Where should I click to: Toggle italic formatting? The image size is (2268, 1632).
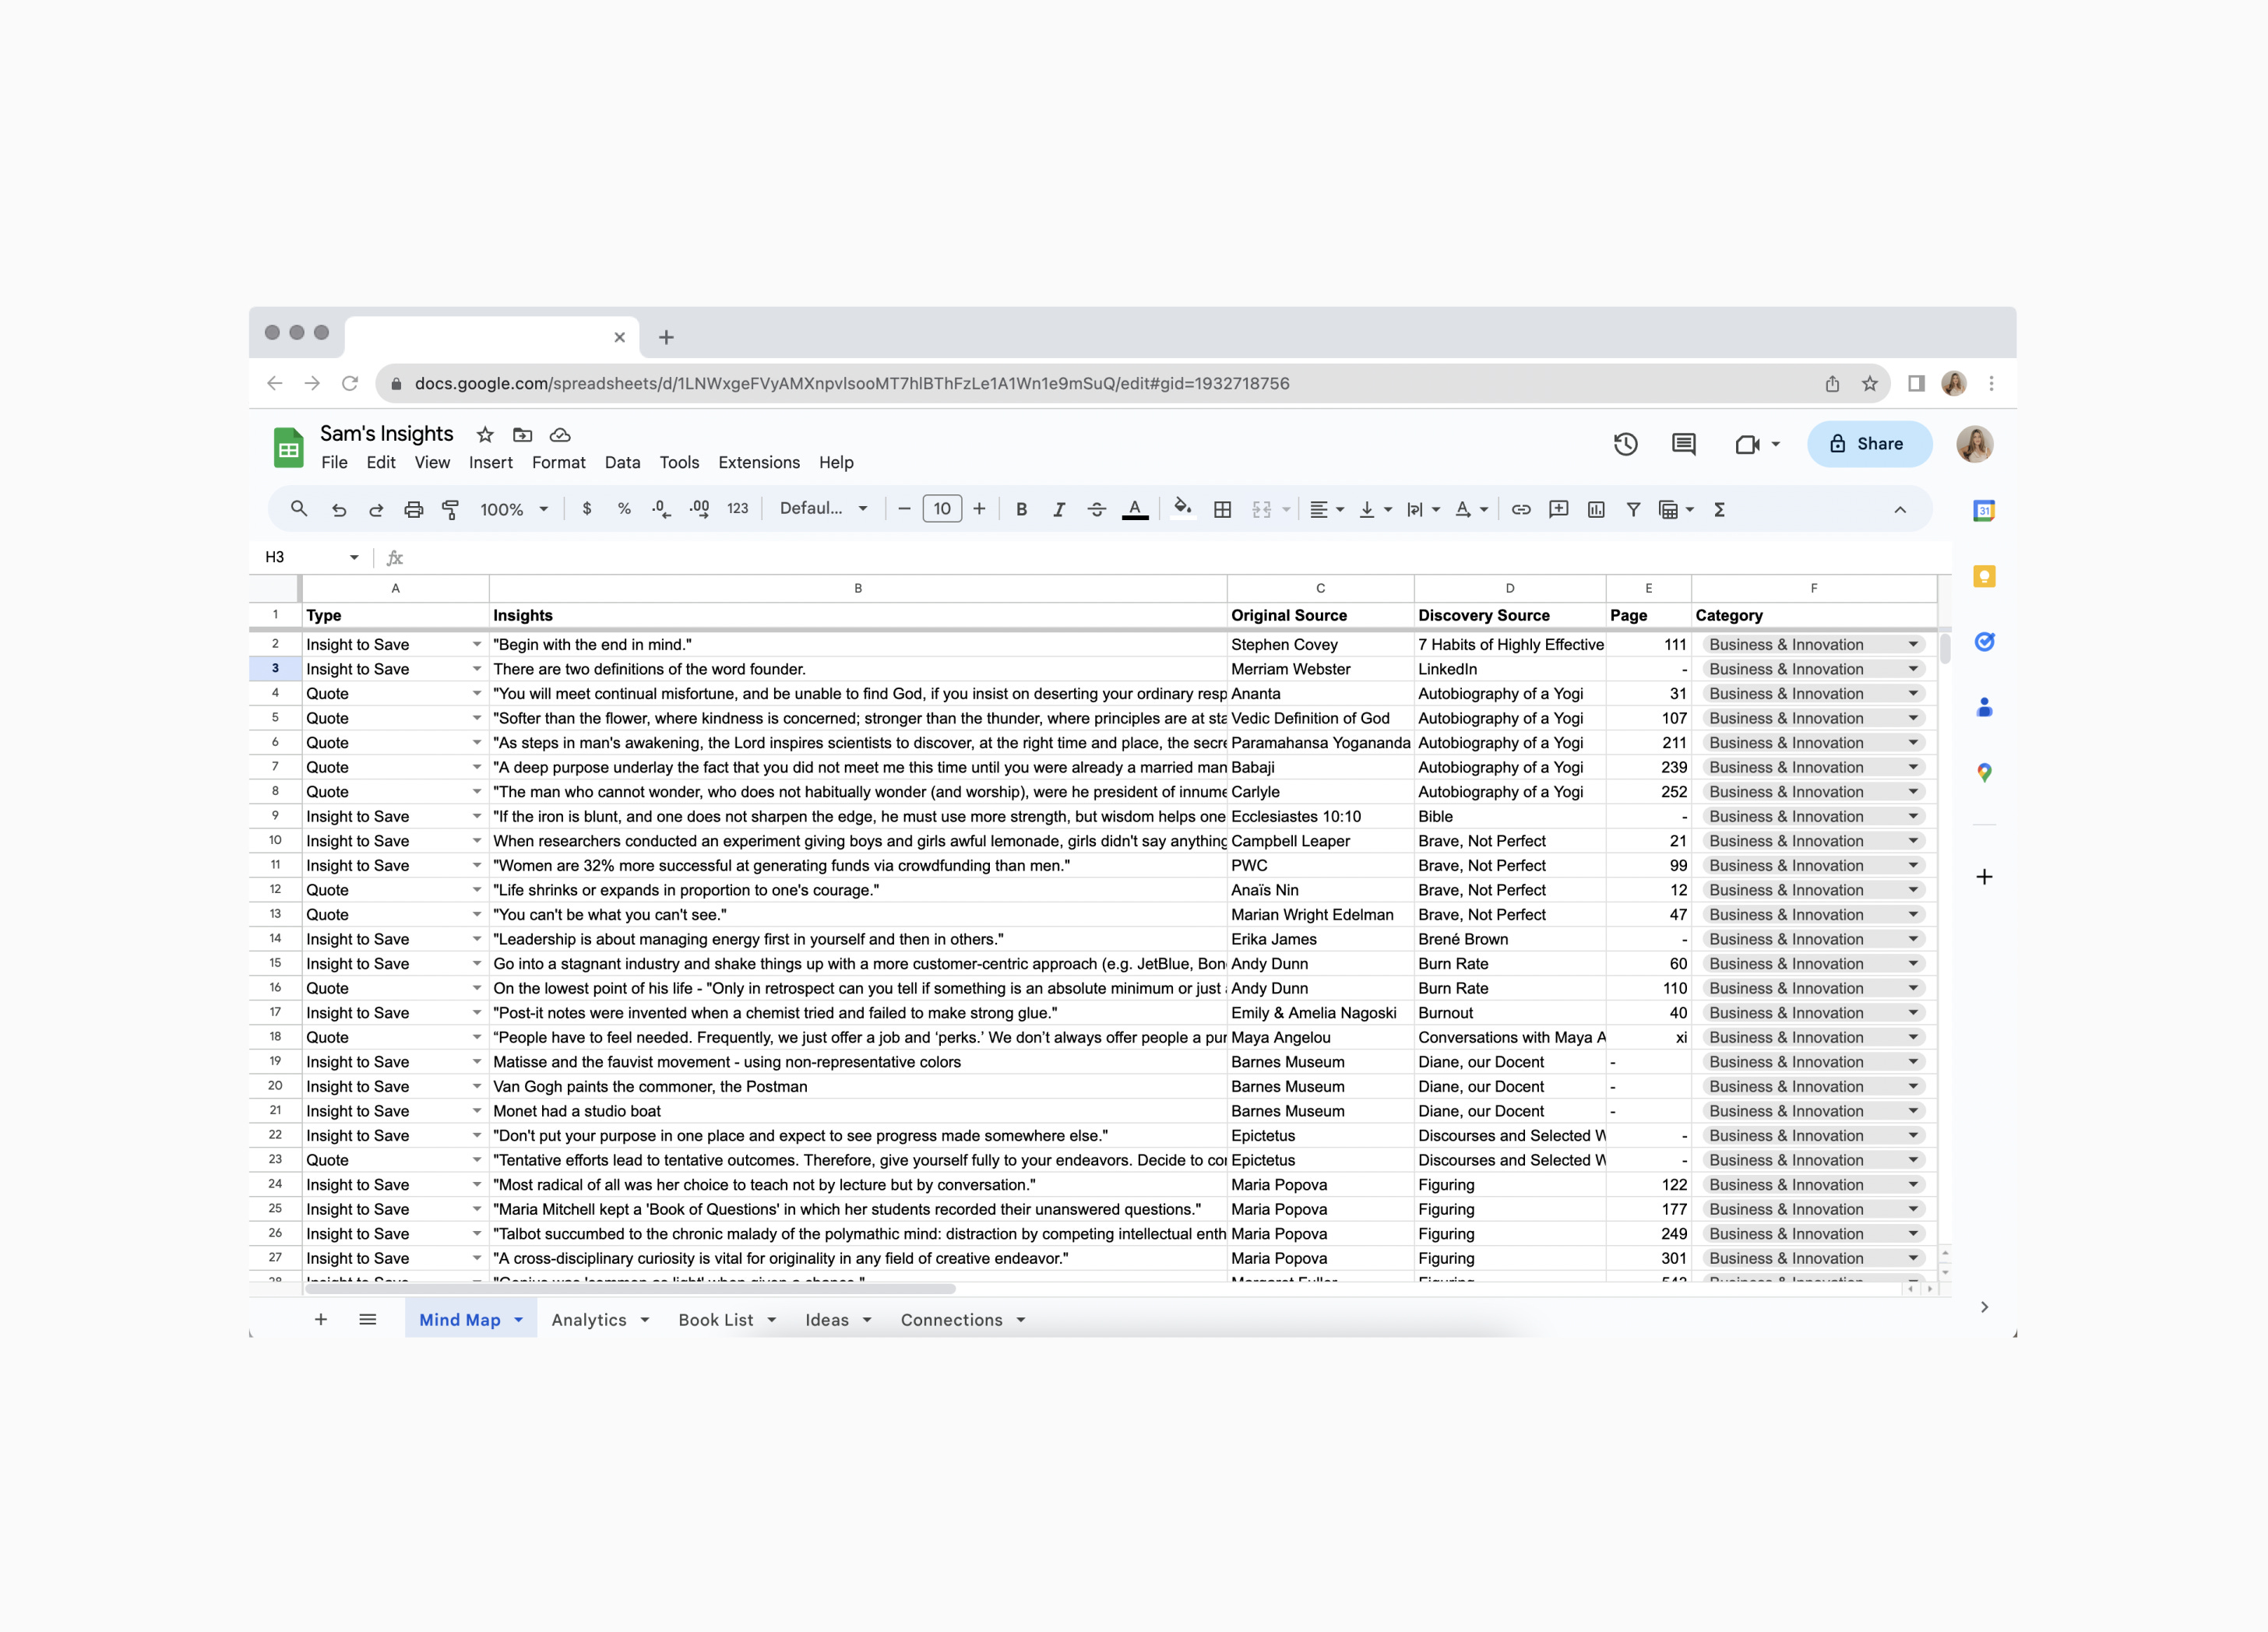tap(1059, 509)
